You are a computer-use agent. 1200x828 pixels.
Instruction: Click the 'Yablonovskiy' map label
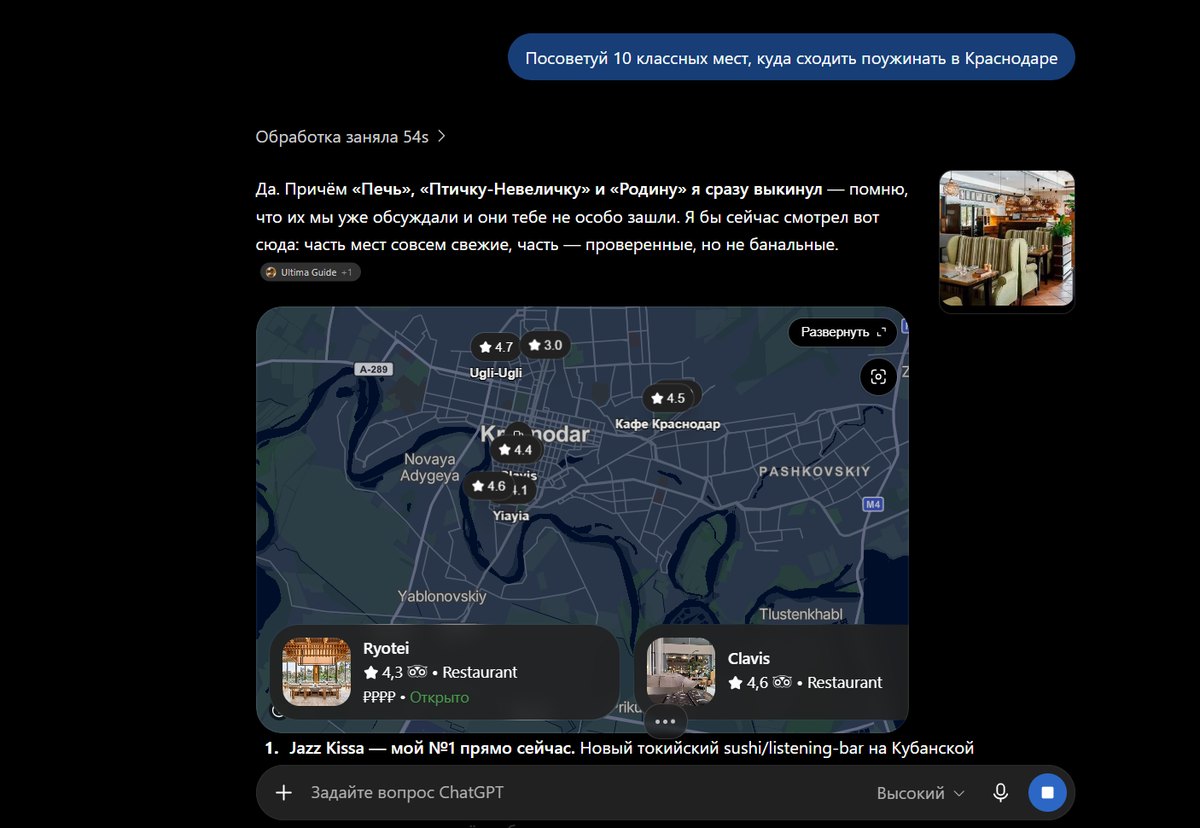pyautogui.click(x=442, y=596)
